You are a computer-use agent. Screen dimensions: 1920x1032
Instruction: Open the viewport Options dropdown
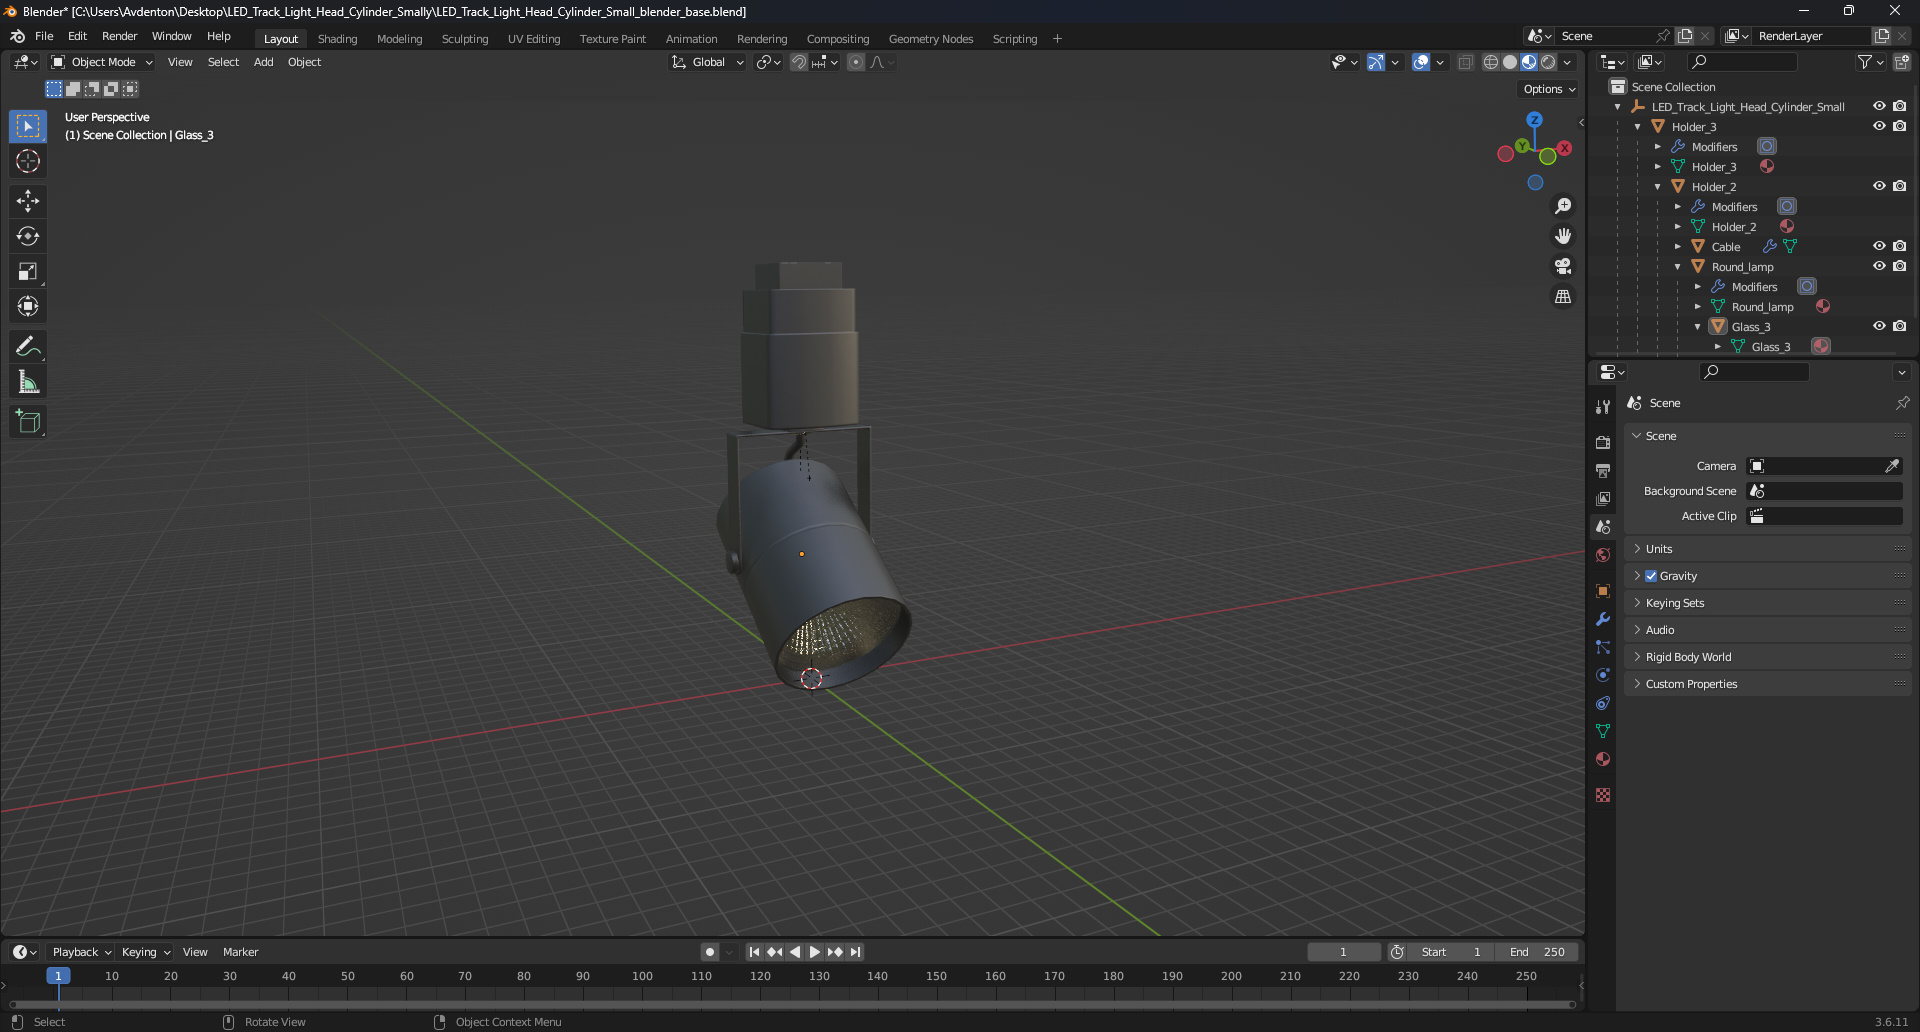click(x=1549, y=89)
